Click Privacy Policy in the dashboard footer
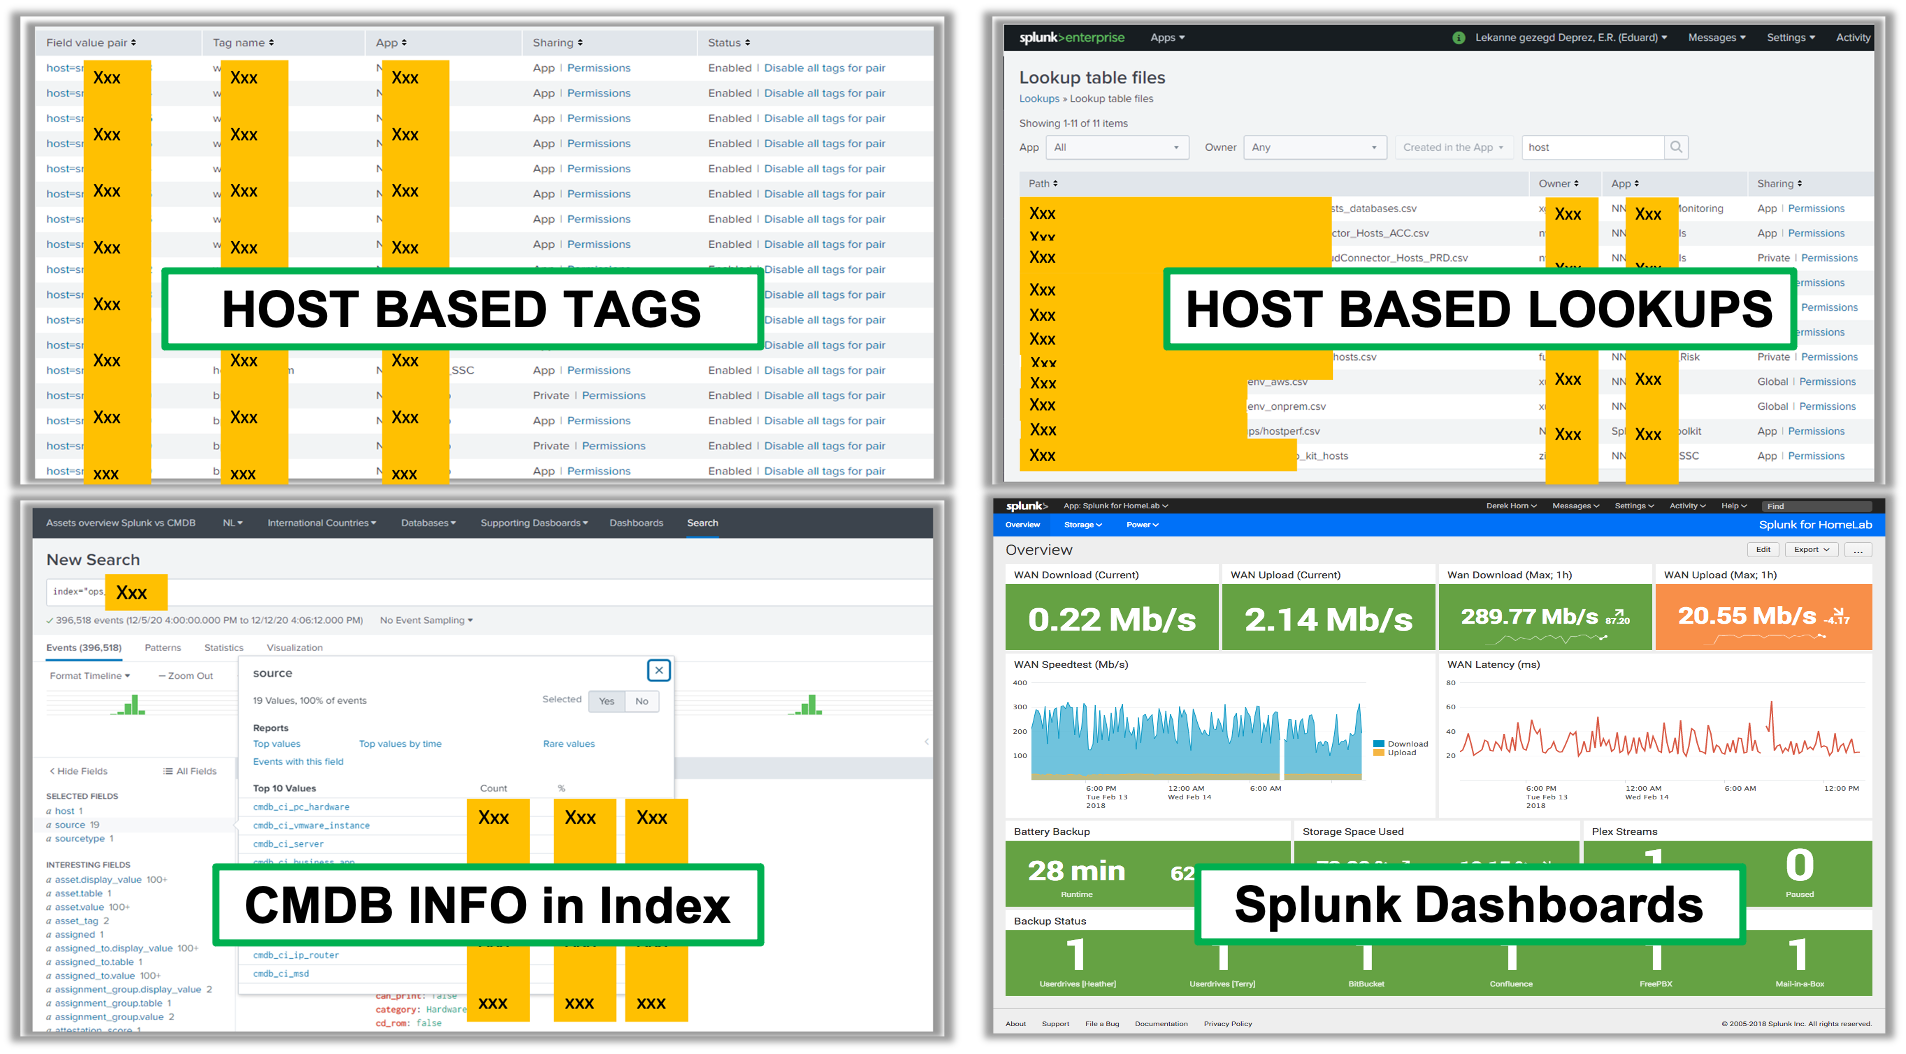 (1228, 1024)
